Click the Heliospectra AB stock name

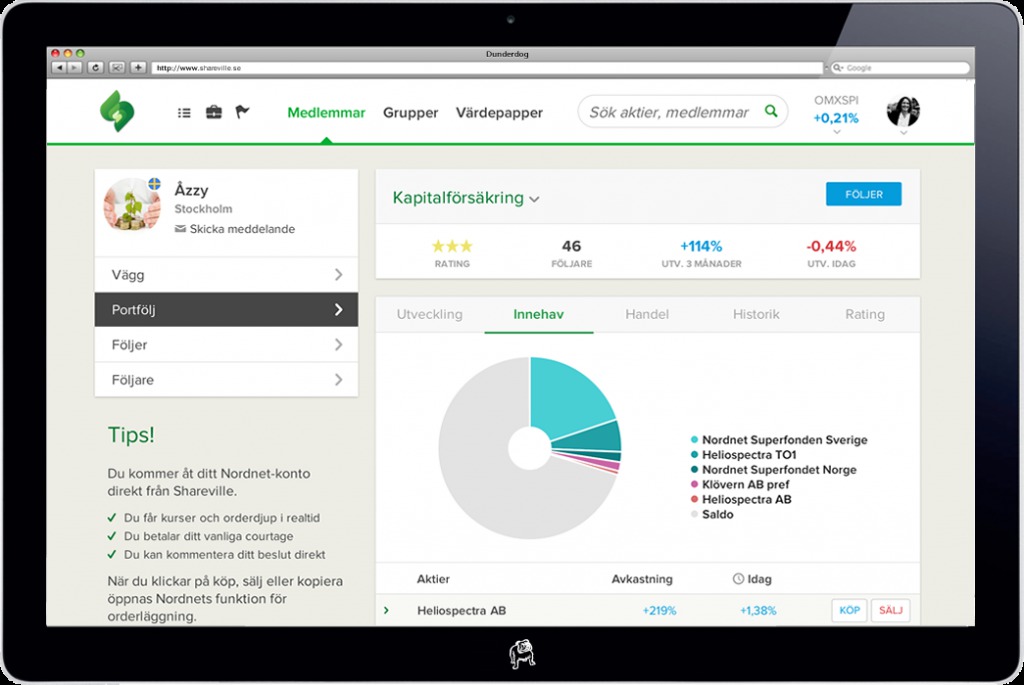(x=462, y=611)
